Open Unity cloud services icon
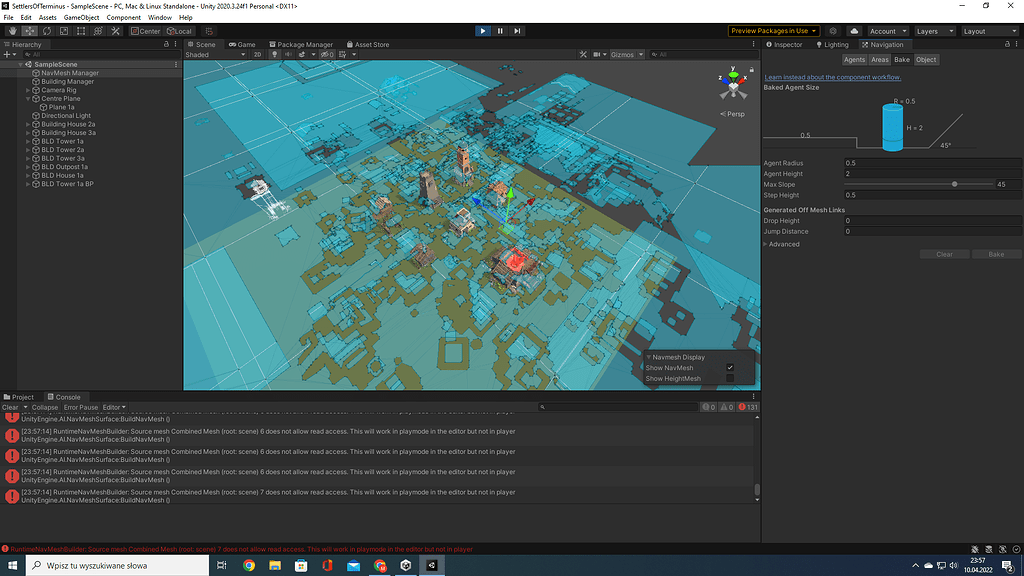 pos(854,31)
